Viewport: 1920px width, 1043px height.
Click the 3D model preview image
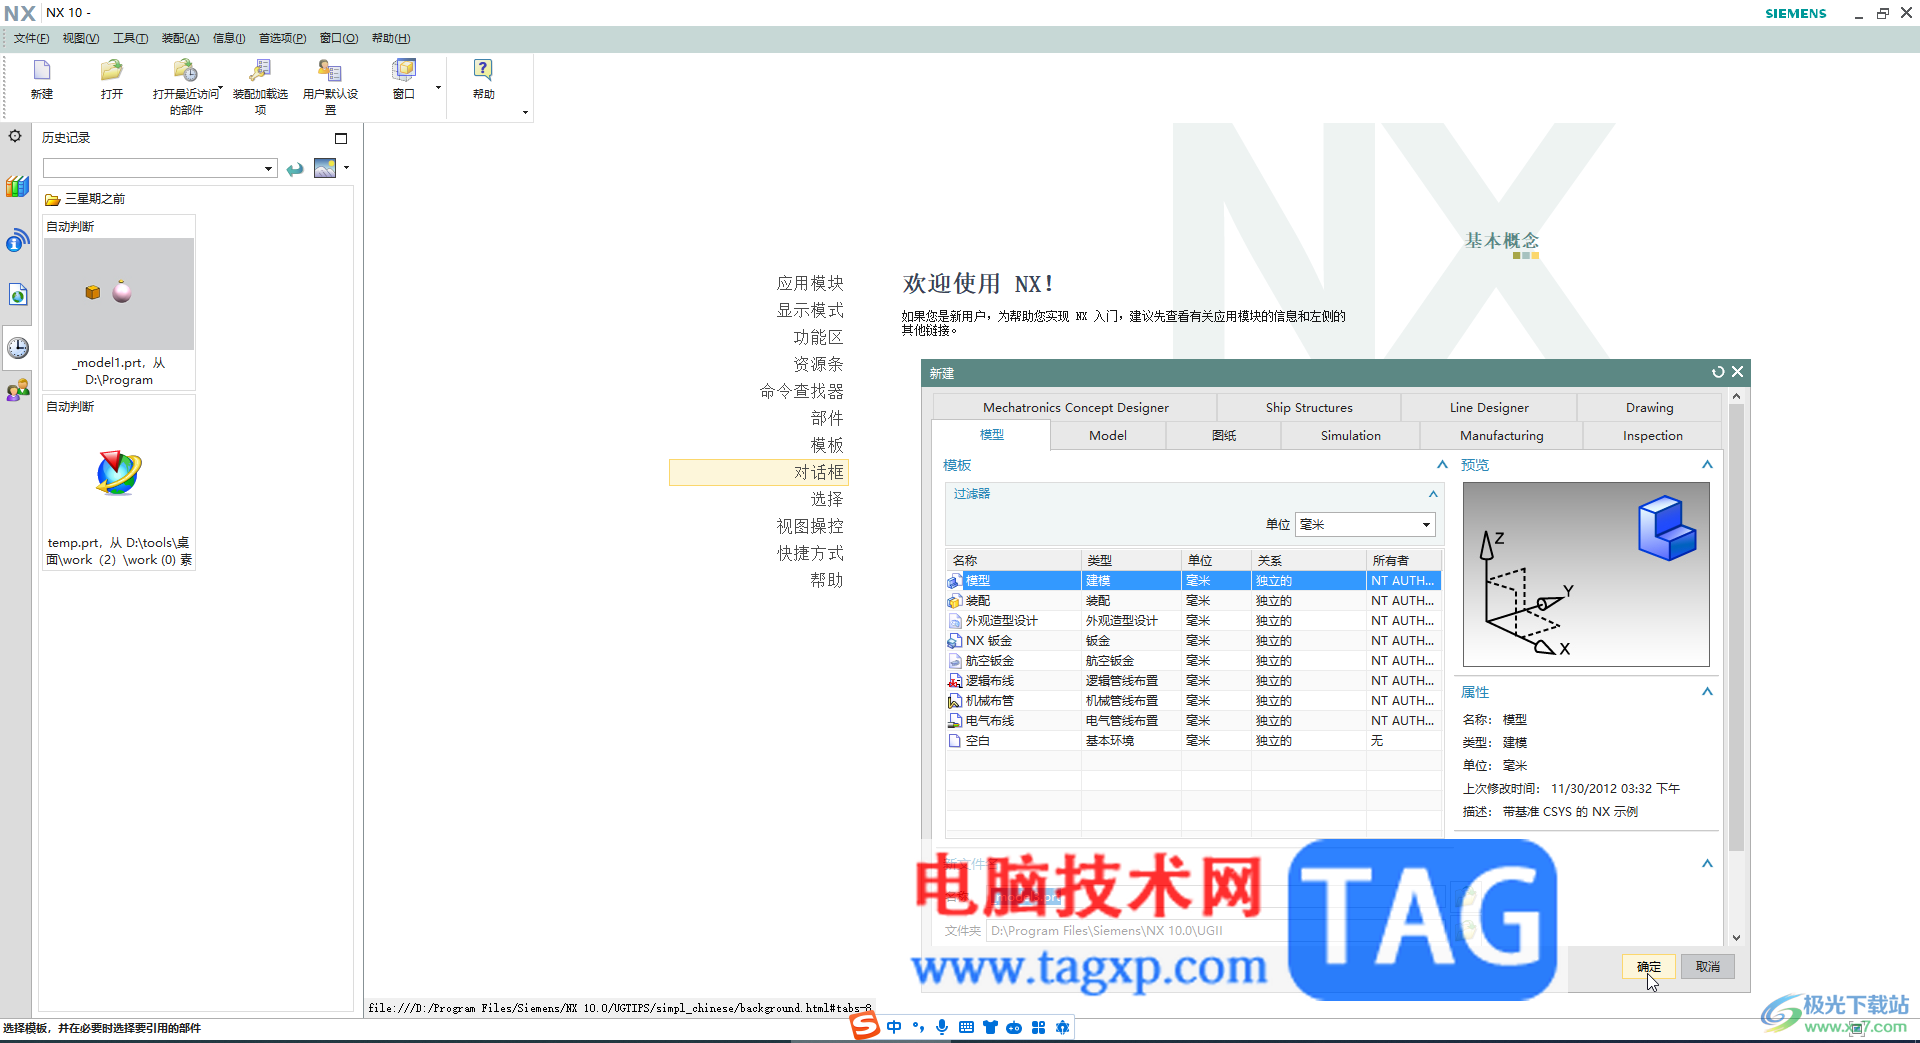[x=1586, y=574]
